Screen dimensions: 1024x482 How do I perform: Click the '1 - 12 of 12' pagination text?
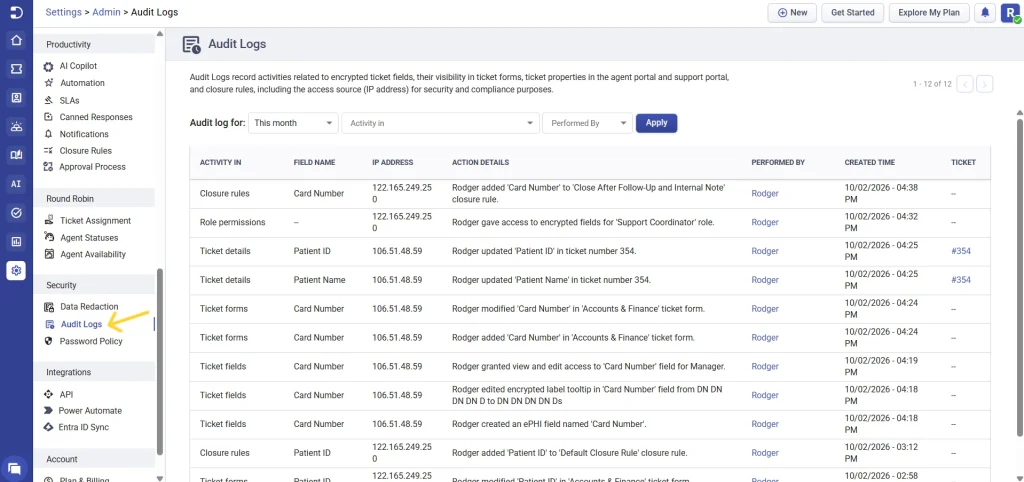point(933,84)
